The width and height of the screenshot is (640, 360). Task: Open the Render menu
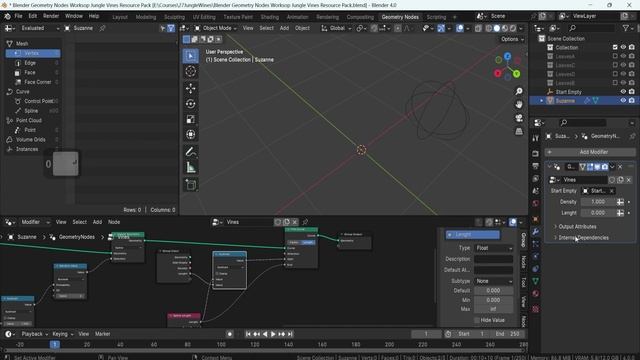point(51,16)
